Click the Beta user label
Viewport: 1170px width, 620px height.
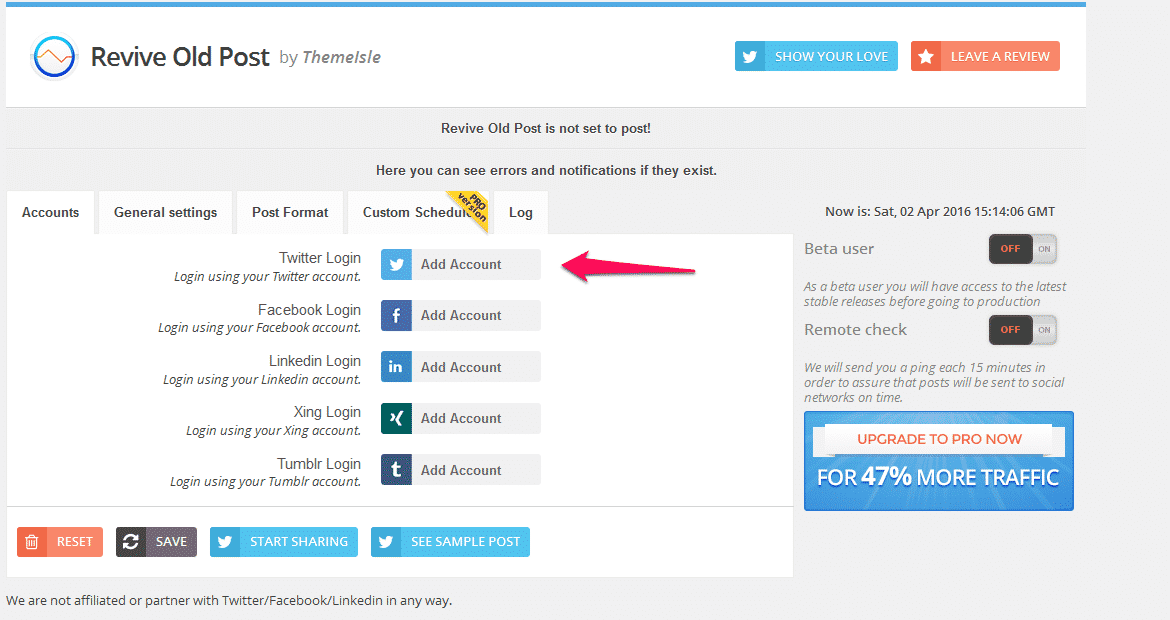(x=839, y=249)
